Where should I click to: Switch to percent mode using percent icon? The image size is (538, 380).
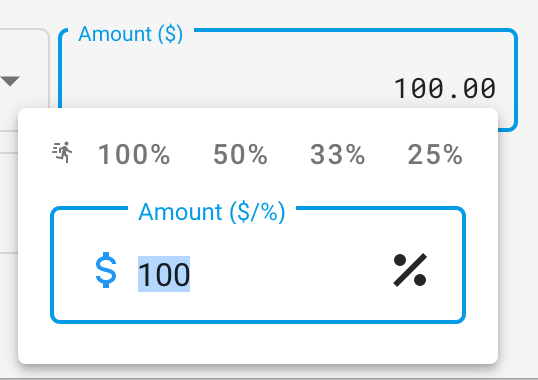pos(410,270)
